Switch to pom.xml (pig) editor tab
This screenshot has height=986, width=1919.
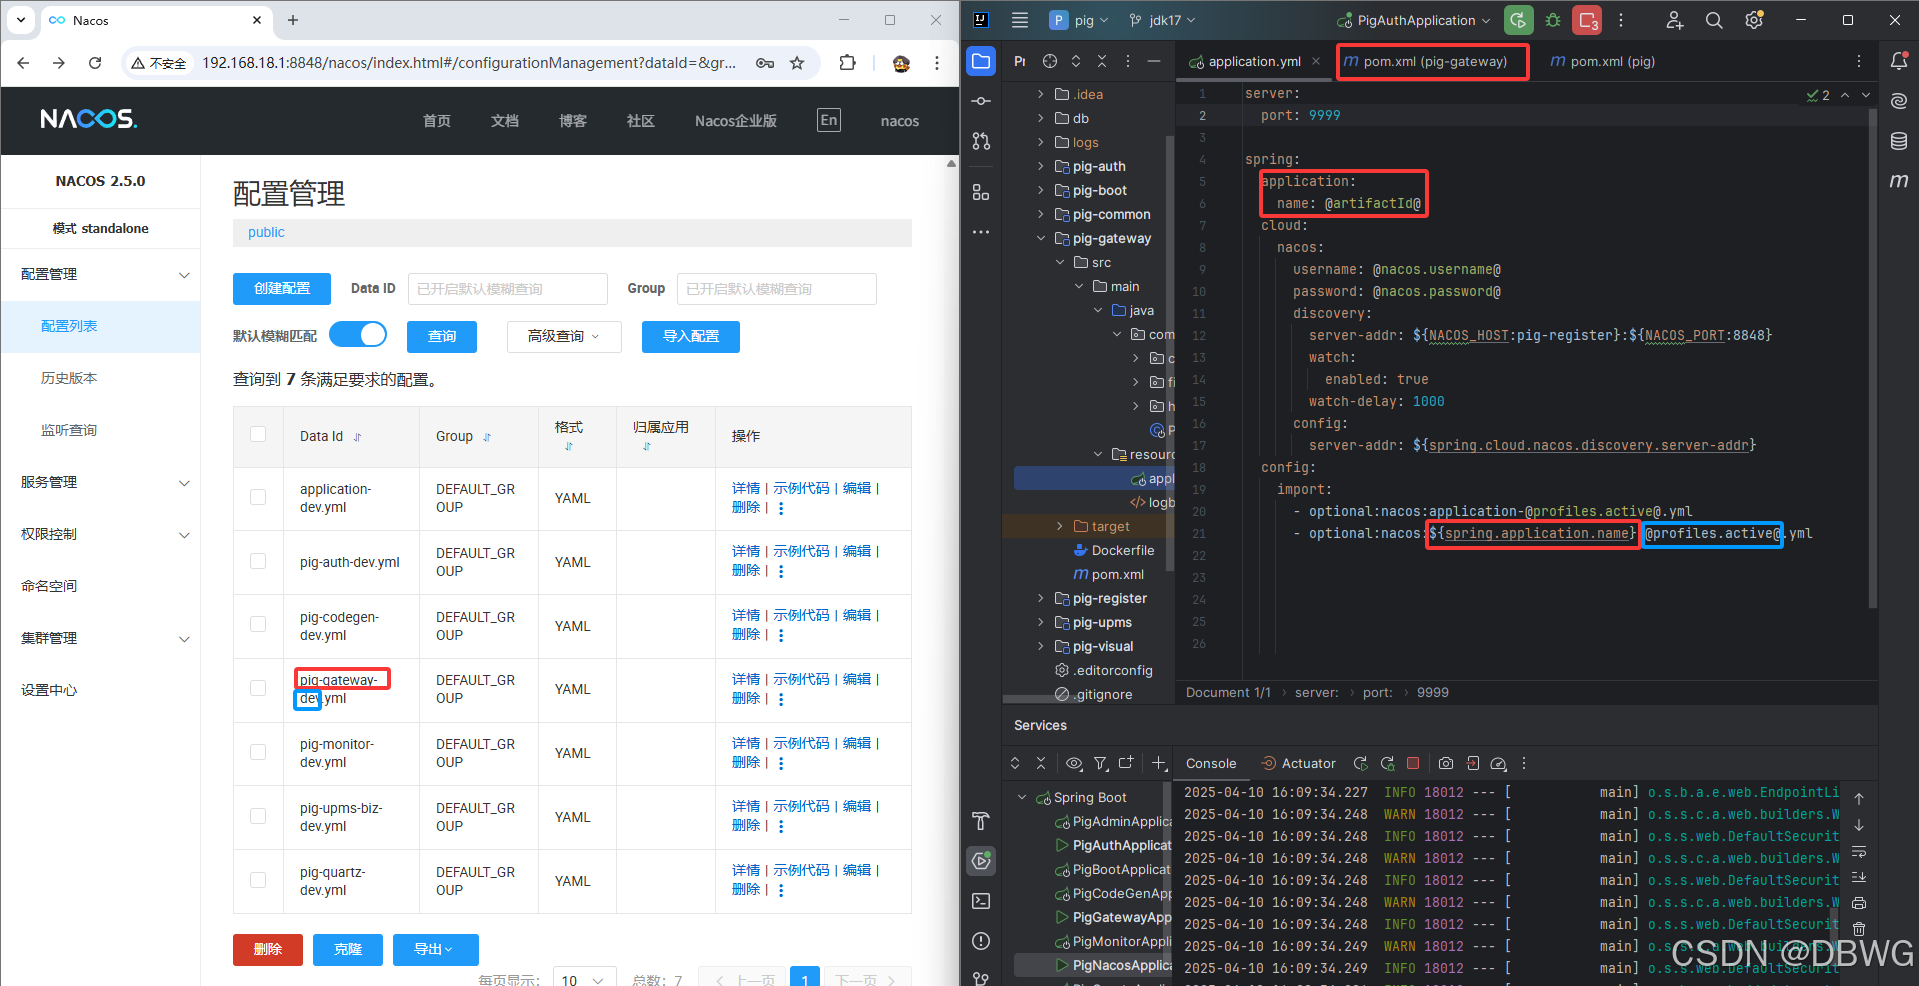1602,62
